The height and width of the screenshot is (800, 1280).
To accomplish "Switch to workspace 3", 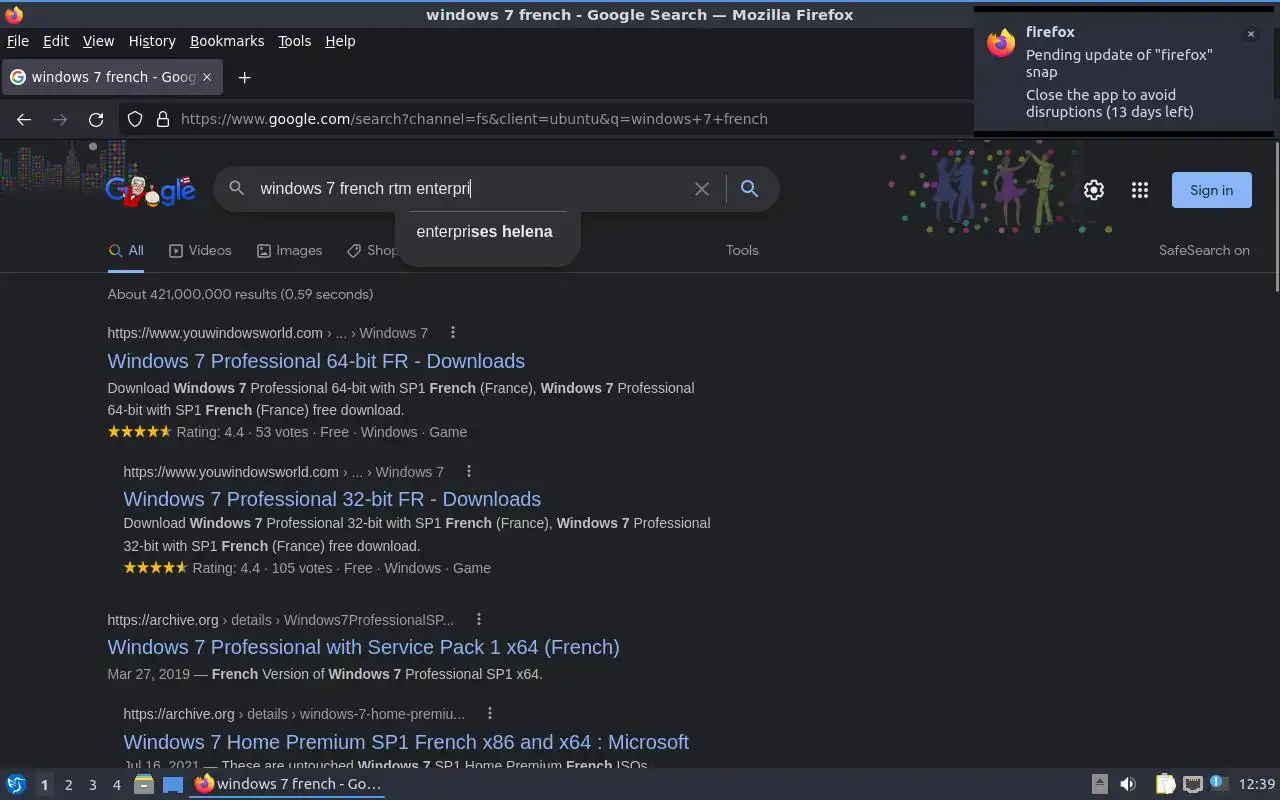I will pos(92,784).
